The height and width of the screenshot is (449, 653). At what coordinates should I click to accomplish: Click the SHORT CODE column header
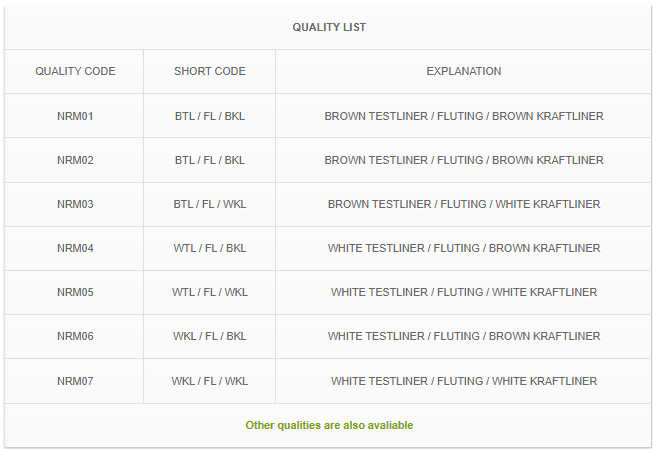click(x=209, y=71)
